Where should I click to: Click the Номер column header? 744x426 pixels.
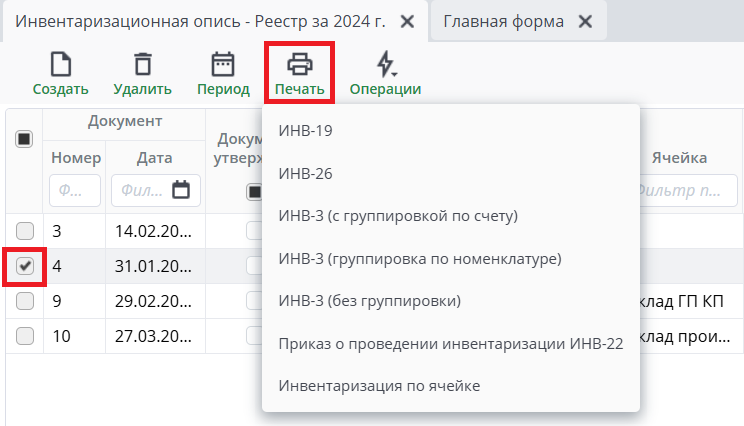76,158
